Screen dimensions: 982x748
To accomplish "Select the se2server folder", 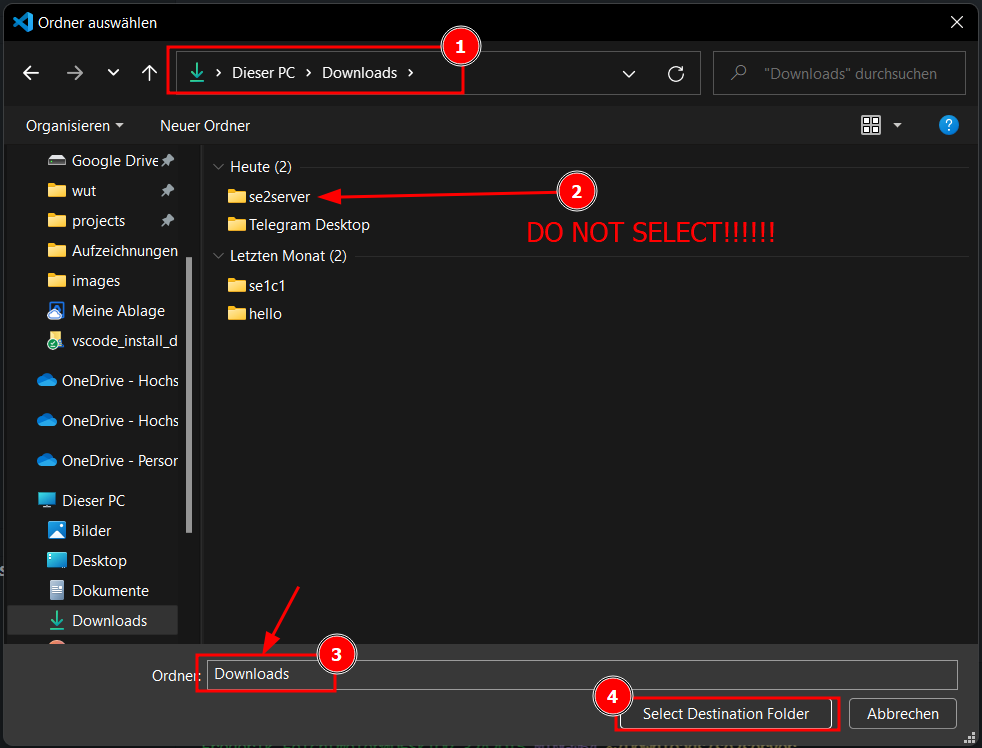I will [x=269, y=197].
